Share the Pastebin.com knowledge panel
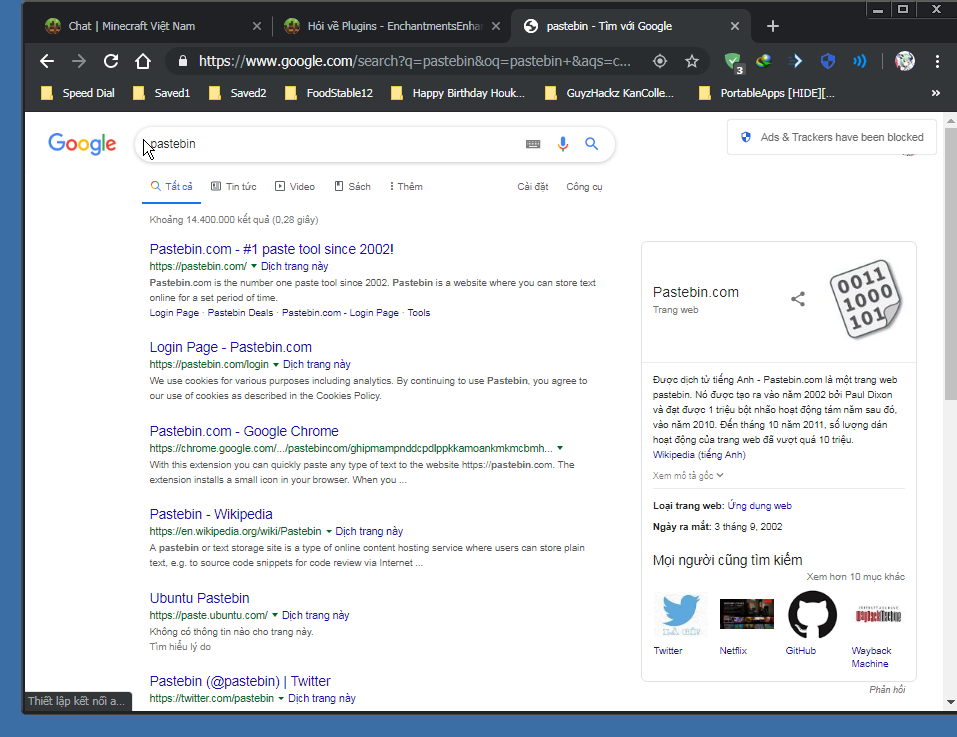This screenshot has width=957, height=737. click(798, 299)
